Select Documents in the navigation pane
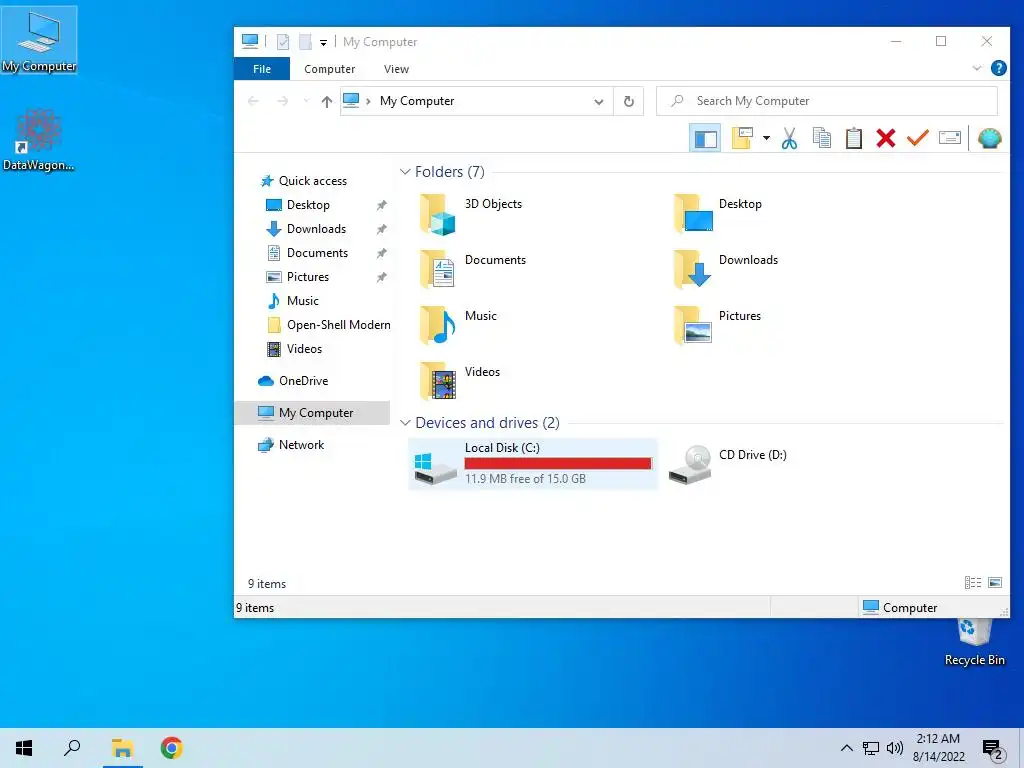The image size is (1024, 768). (x=317, y=253)
